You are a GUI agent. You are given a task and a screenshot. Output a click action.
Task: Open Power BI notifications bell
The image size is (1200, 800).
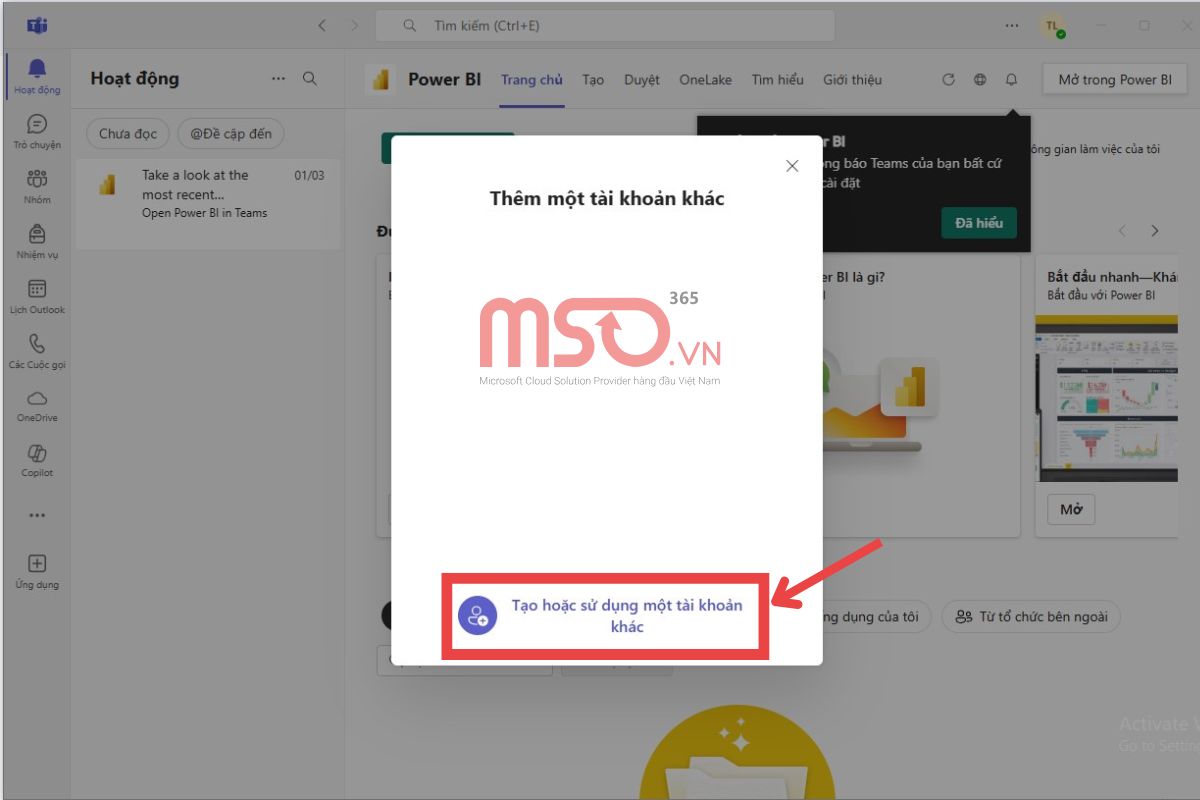(1011, 80)
